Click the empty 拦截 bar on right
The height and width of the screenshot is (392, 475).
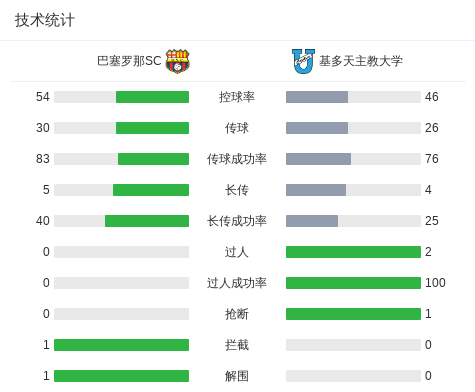[x=353, y=345]
